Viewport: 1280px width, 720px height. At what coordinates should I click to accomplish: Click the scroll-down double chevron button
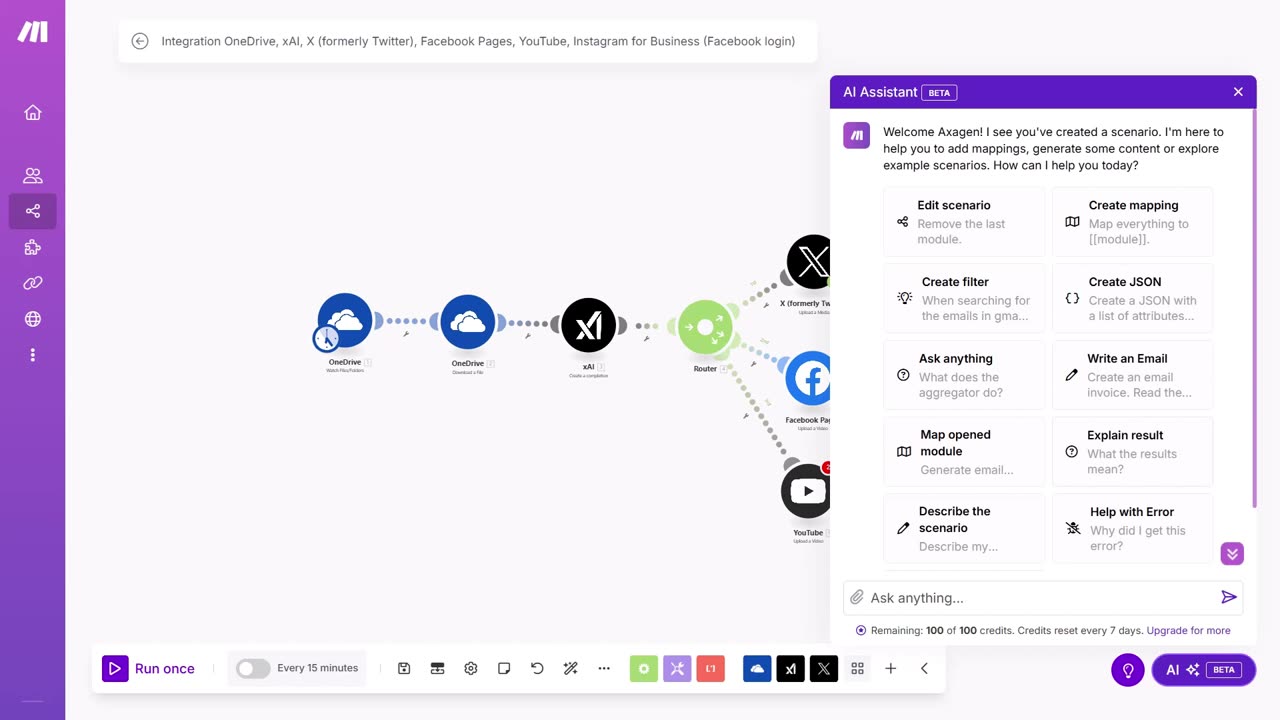pyautogui.click(x=1232, y=553)
